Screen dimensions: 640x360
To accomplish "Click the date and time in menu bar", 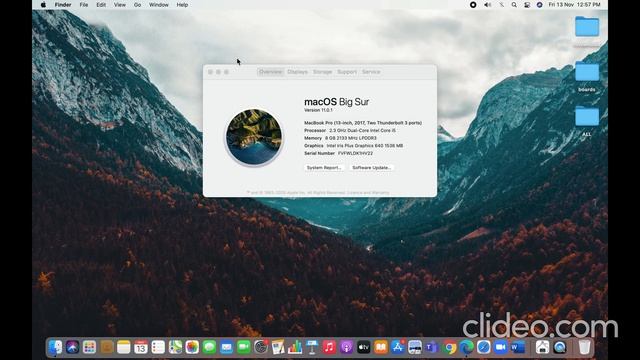I will tap(574, 5).
